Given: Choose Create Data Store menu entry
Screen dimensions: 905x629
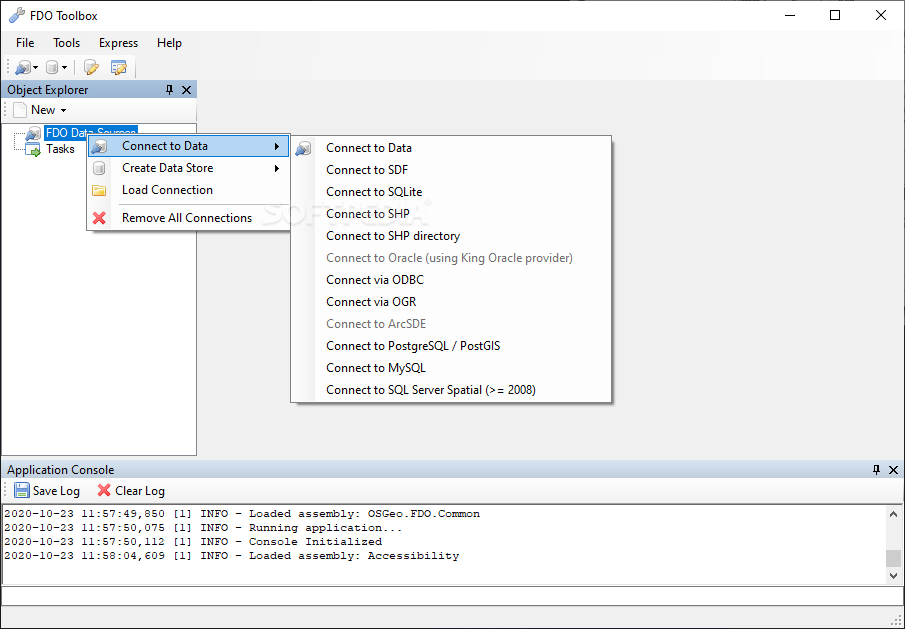Looking at the screenshot, I should (x=188, y=168).
